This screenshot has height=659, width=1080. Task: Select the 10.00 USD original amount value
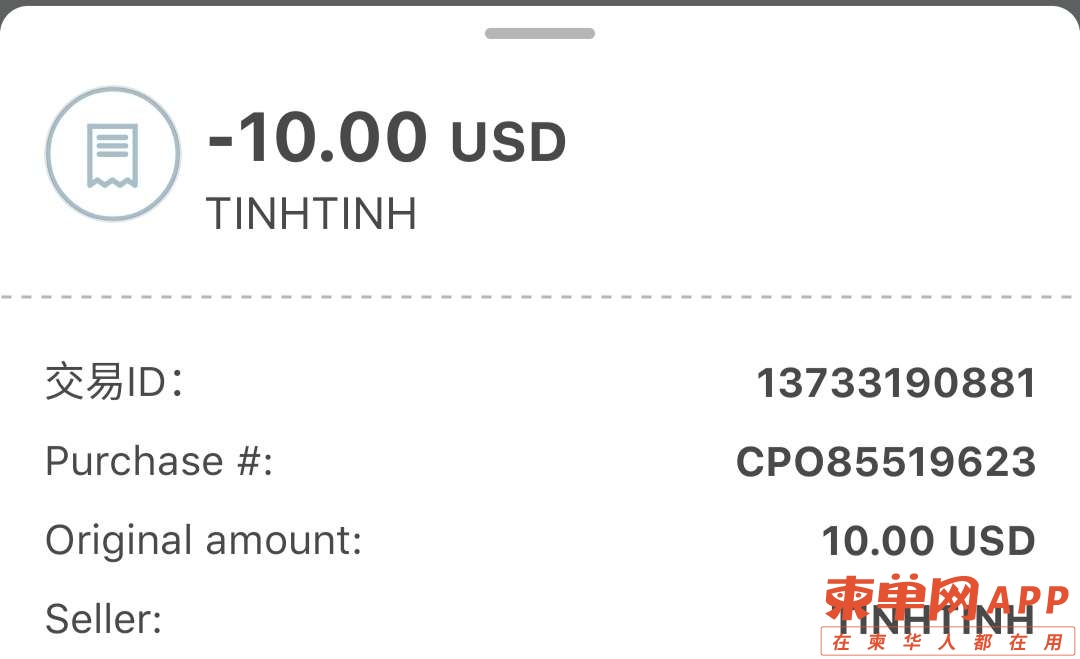(928, 541)
